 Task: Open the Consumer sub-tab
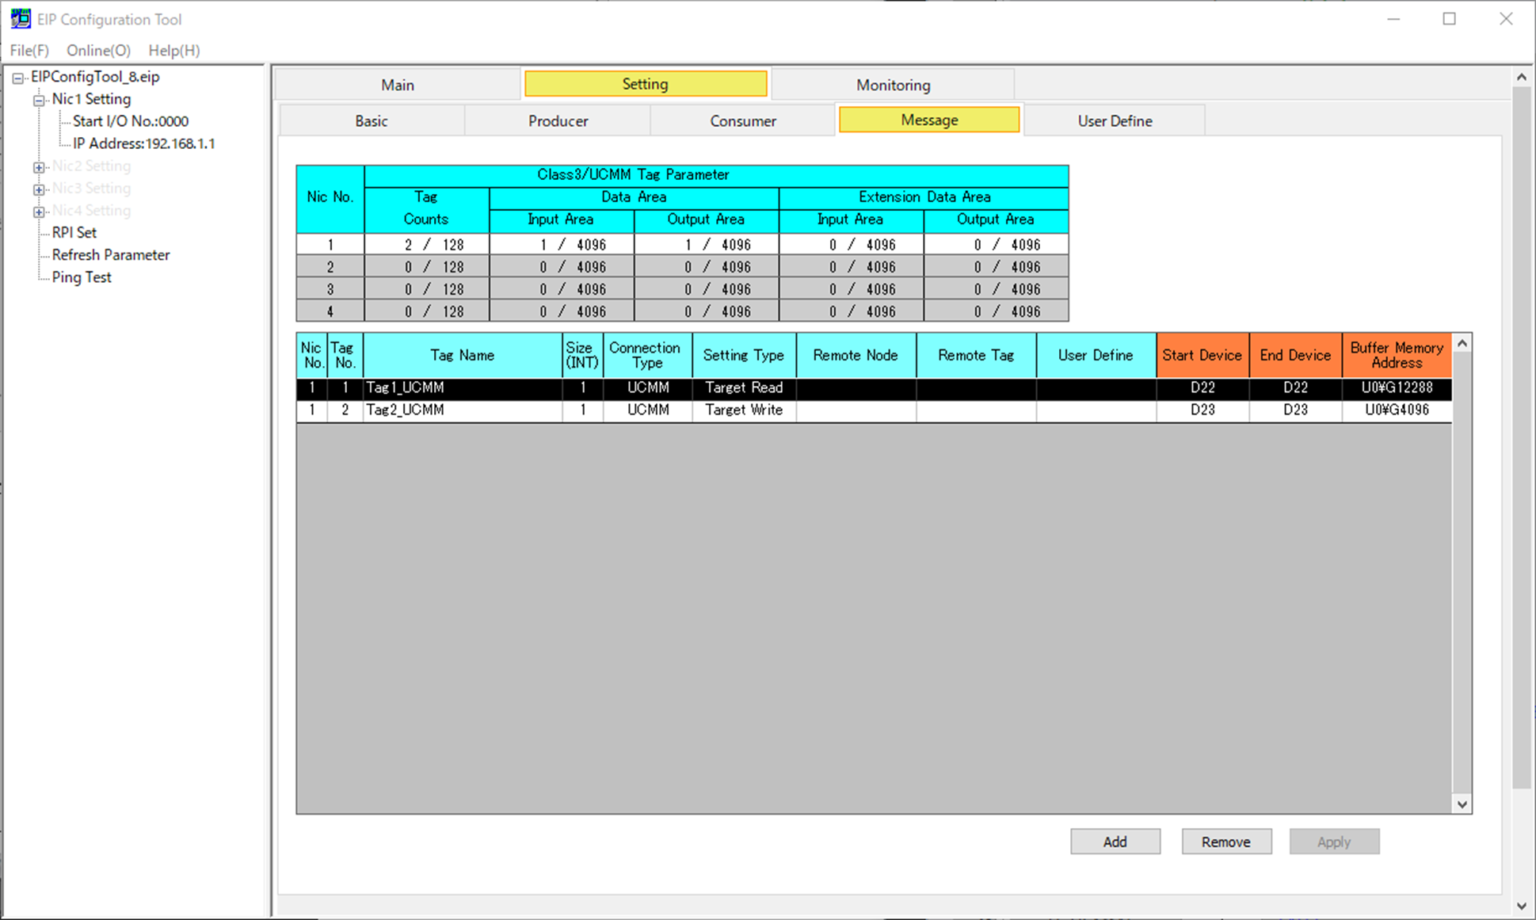[743, 120]
